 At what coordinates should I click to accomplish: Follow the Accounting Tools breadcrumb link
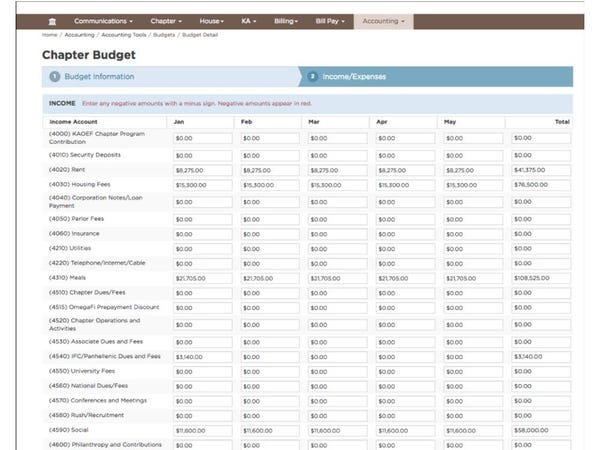[124, 35]
